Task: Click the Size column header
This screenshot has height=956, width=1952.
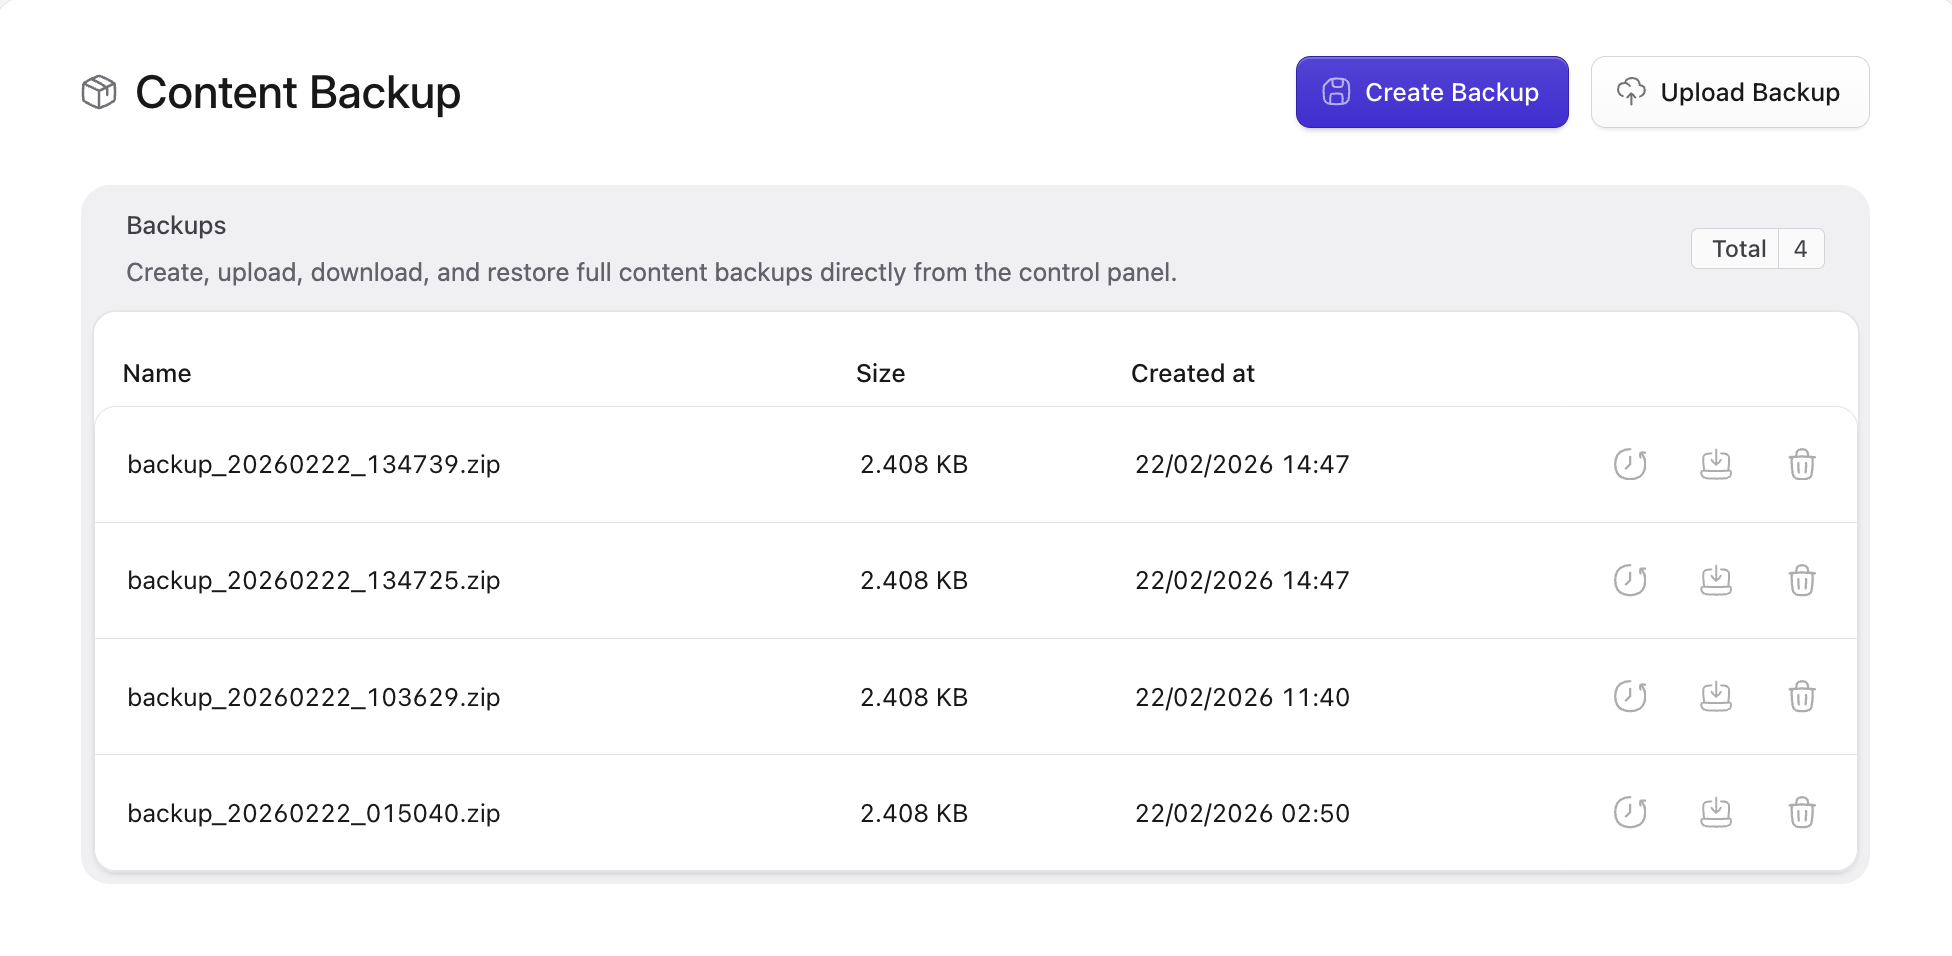Action: click(880, 373)
